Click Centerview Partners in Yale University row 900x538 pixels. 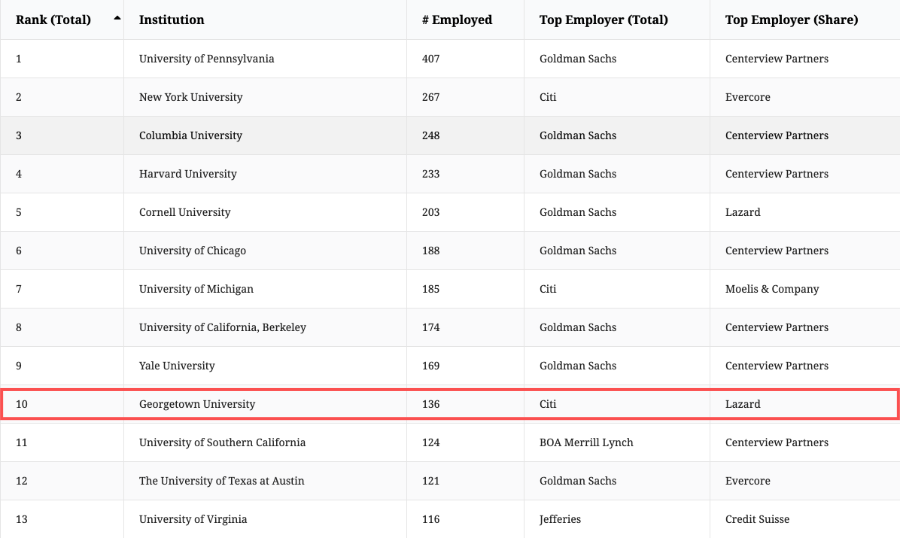[777, 366]
